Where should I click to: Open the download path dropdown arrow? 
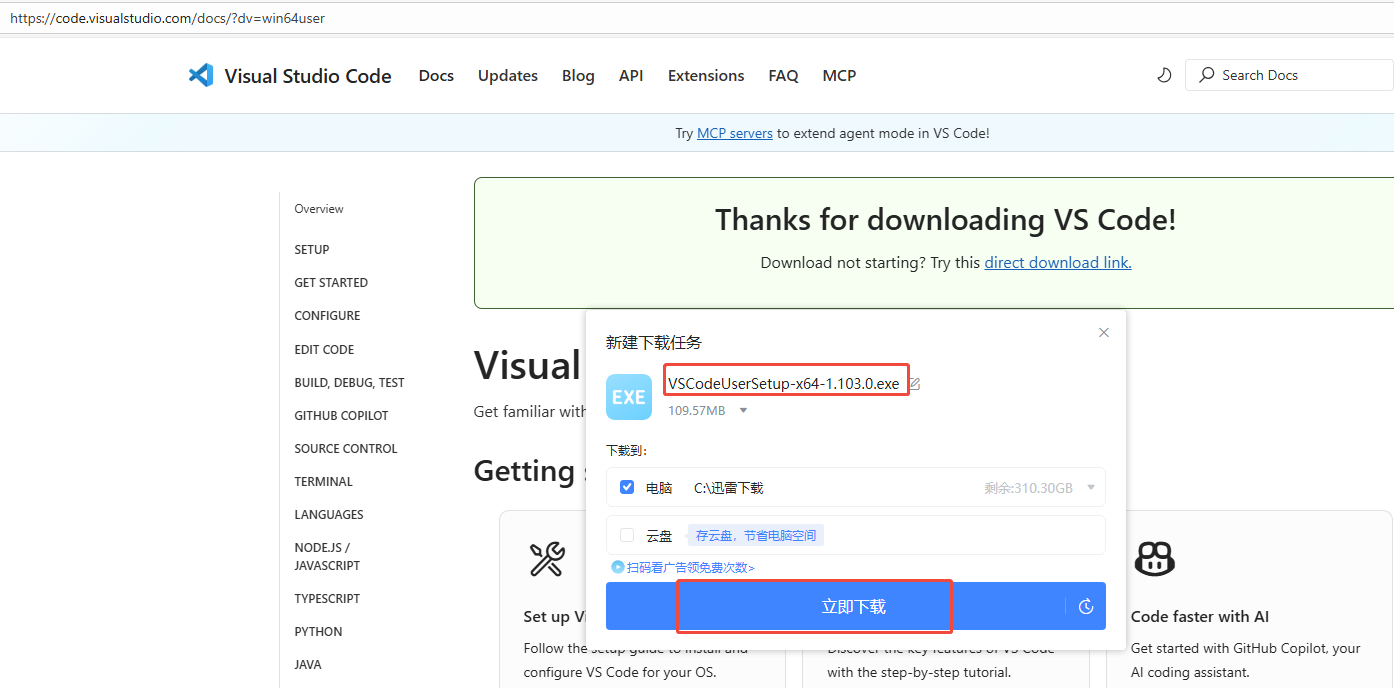click(1090, 488)
